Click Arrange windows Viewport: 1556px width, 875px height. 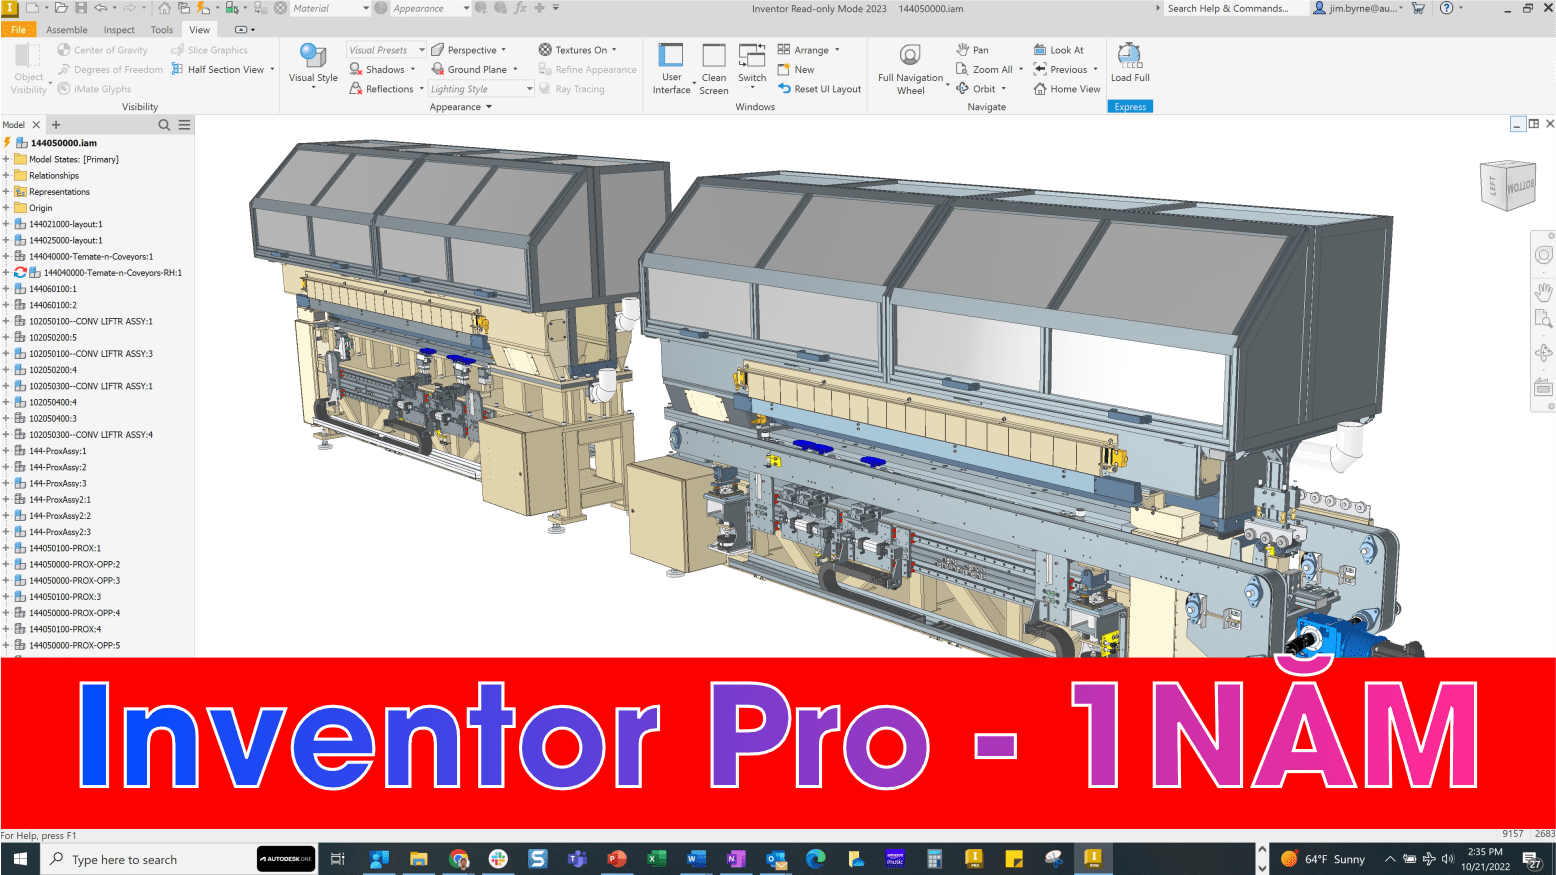(x=809, y=50)
